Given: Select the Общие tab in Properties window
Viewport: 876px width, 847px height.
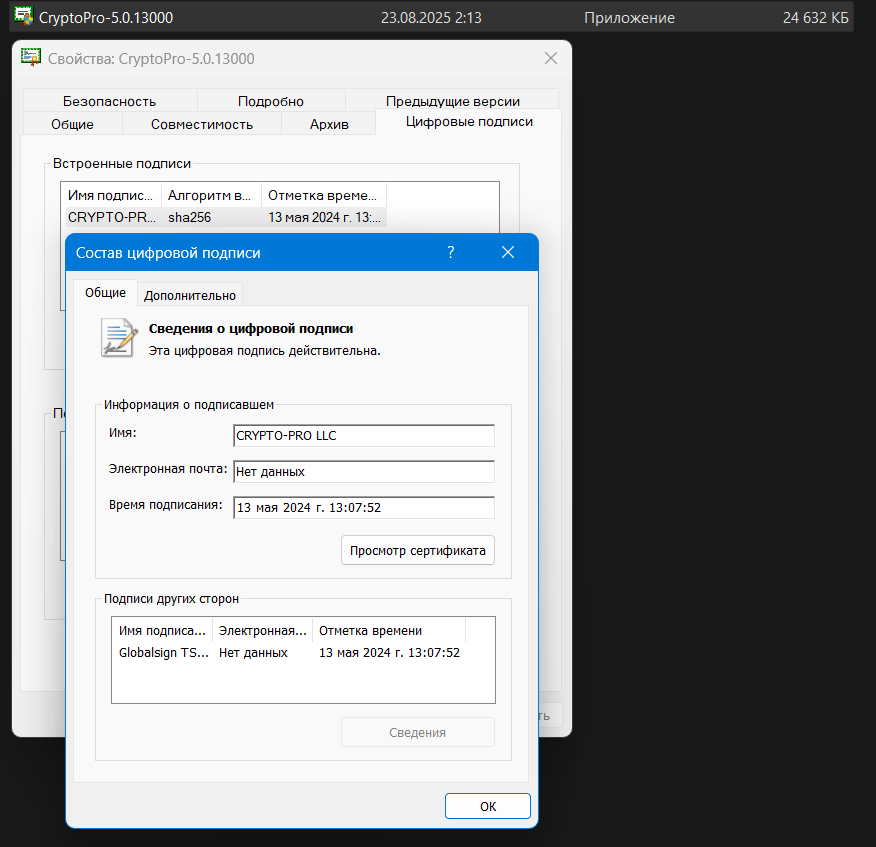Looking at the screenshot, I should click(73, 124).
